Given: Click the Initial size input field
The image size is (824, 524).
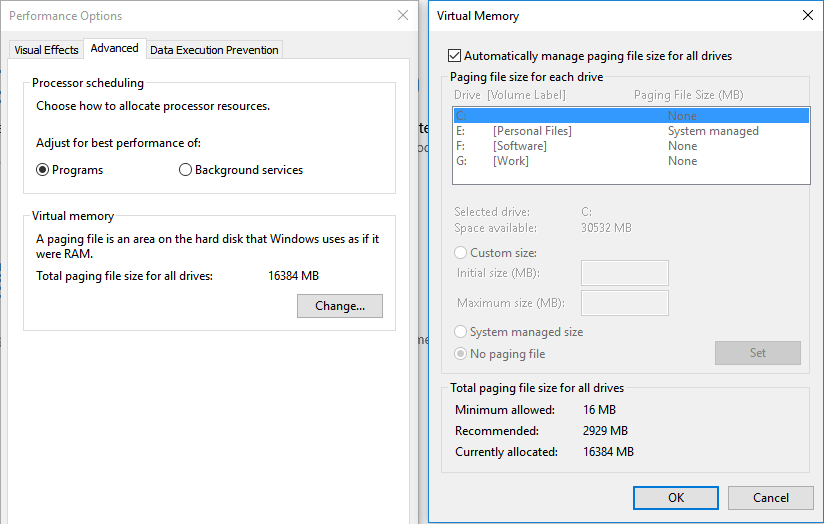Looking at the screenshot, I should [624, 273].
